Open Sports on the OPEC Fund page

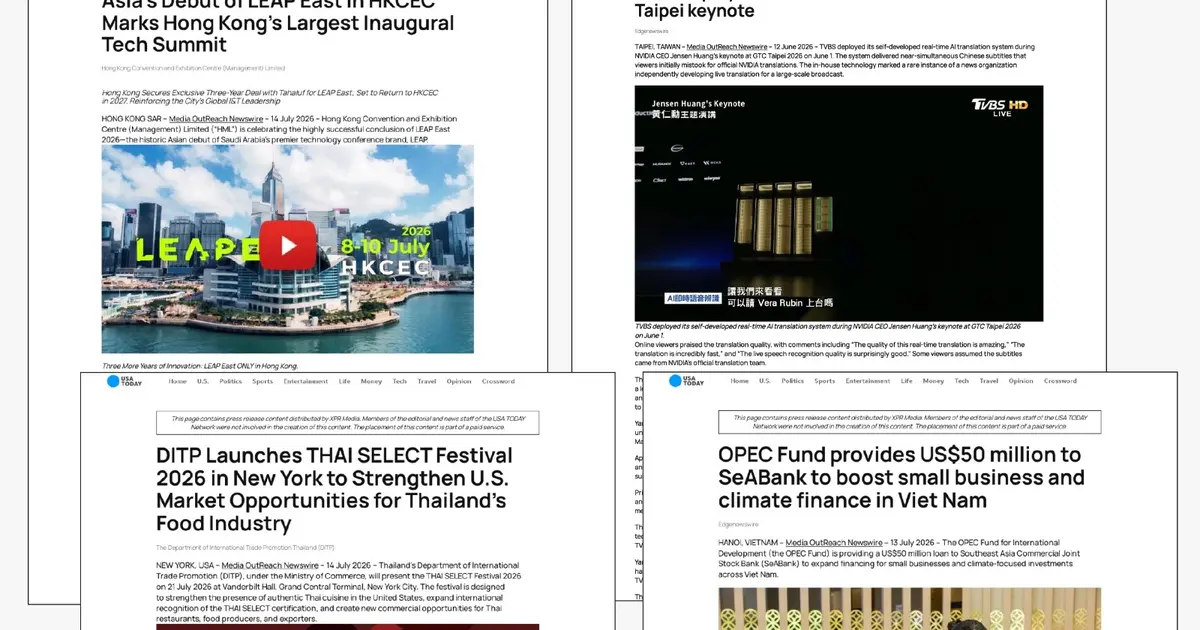[824, 381]
